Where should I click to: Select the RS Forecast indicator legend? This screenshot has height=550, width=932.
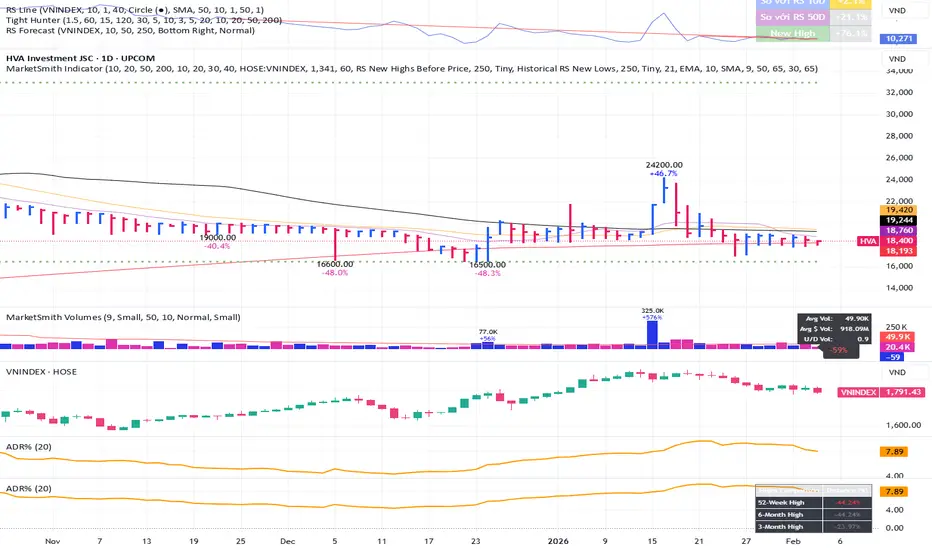130,30
